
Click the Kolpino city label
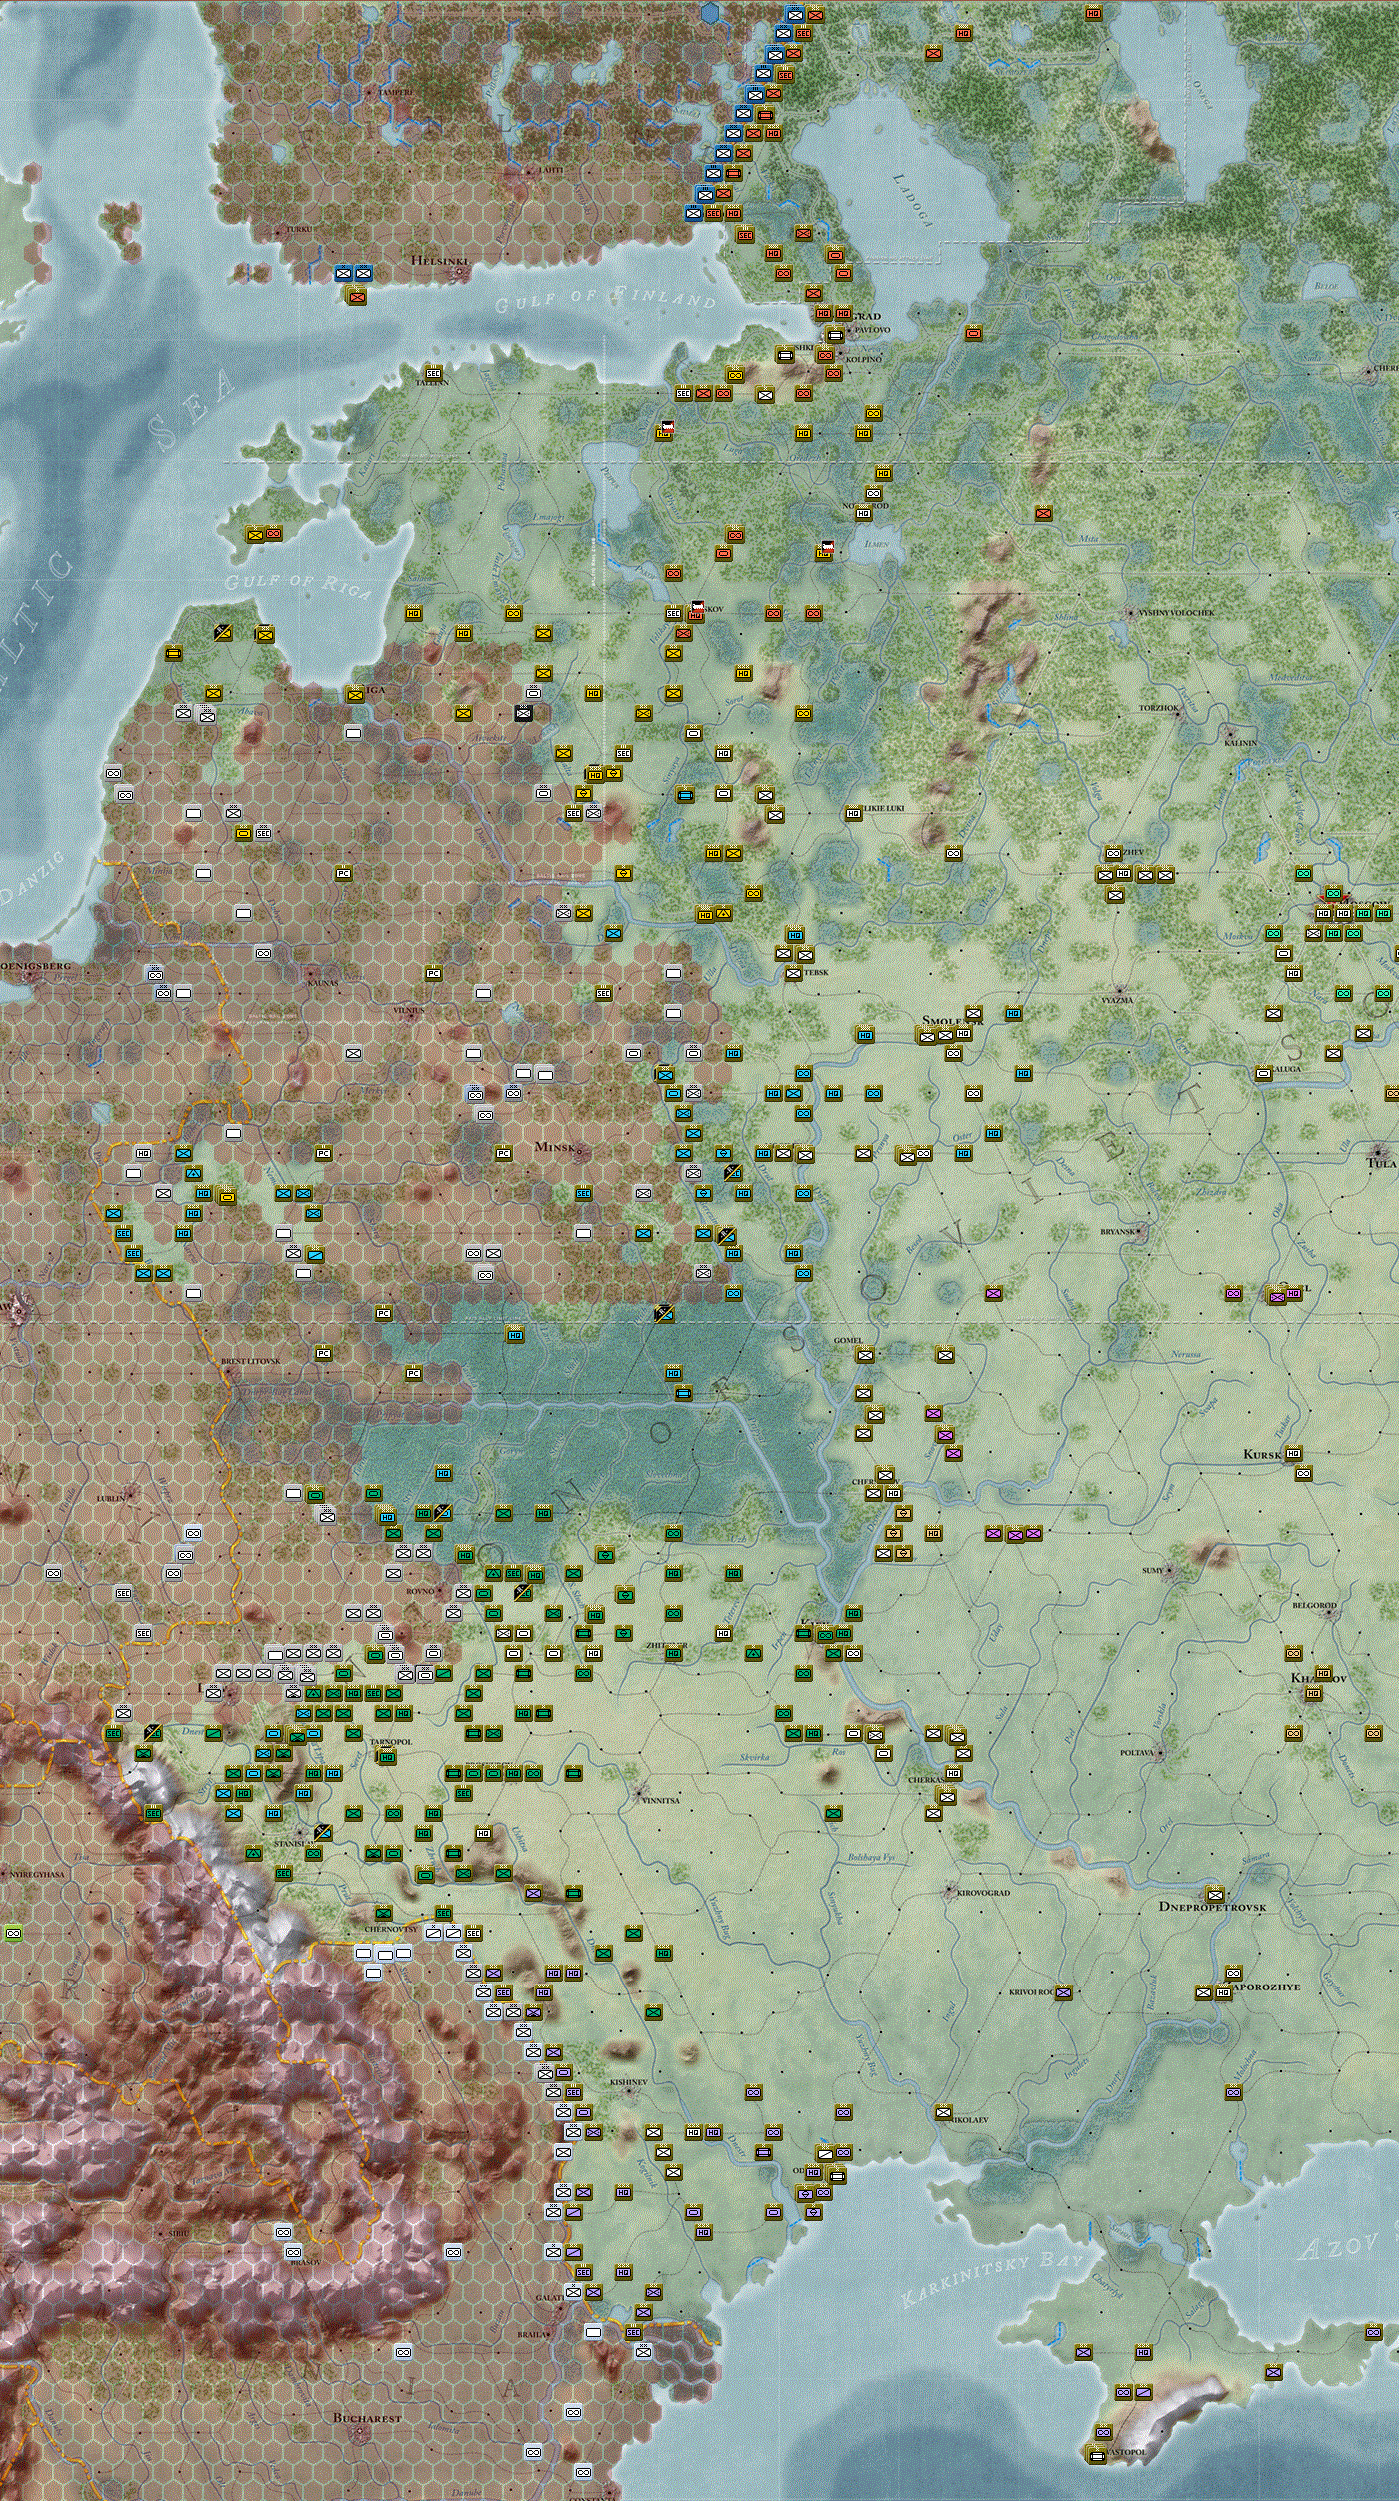pyautogui.click(x=864, y=358)
